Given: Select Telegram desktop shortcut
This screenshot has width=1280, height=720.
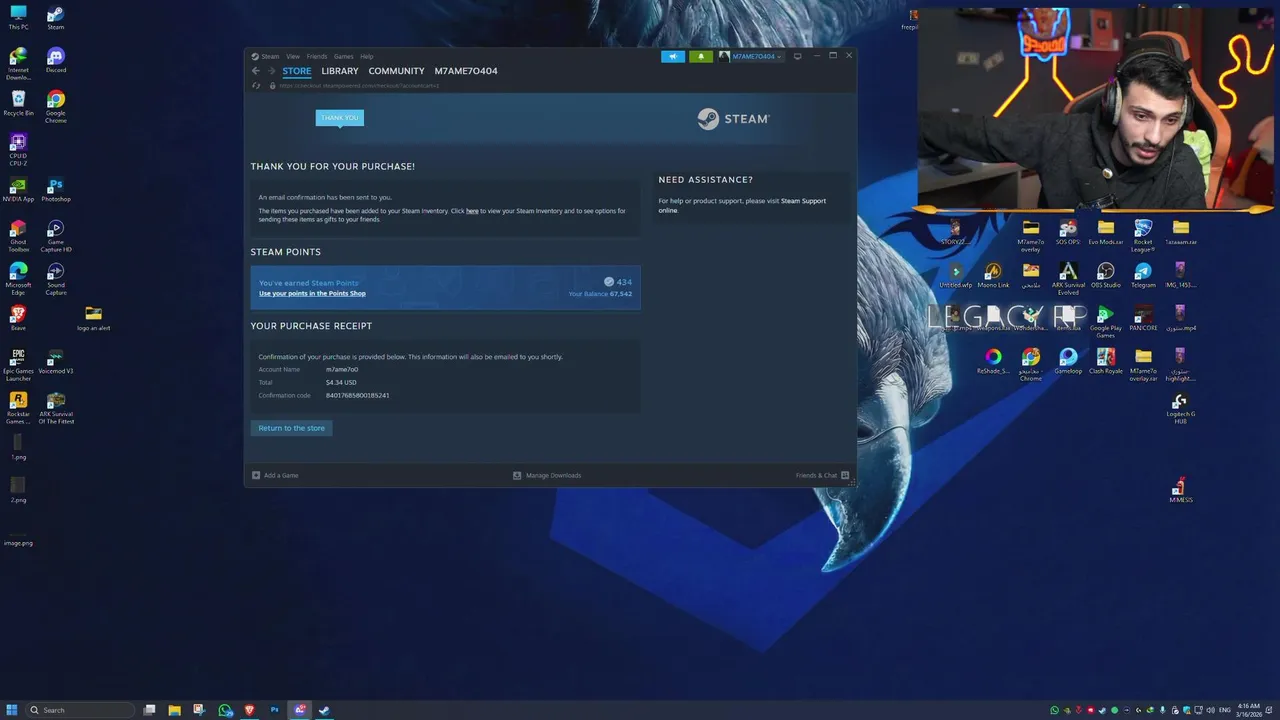Looking at the screenshot, I should point(1143,275).
